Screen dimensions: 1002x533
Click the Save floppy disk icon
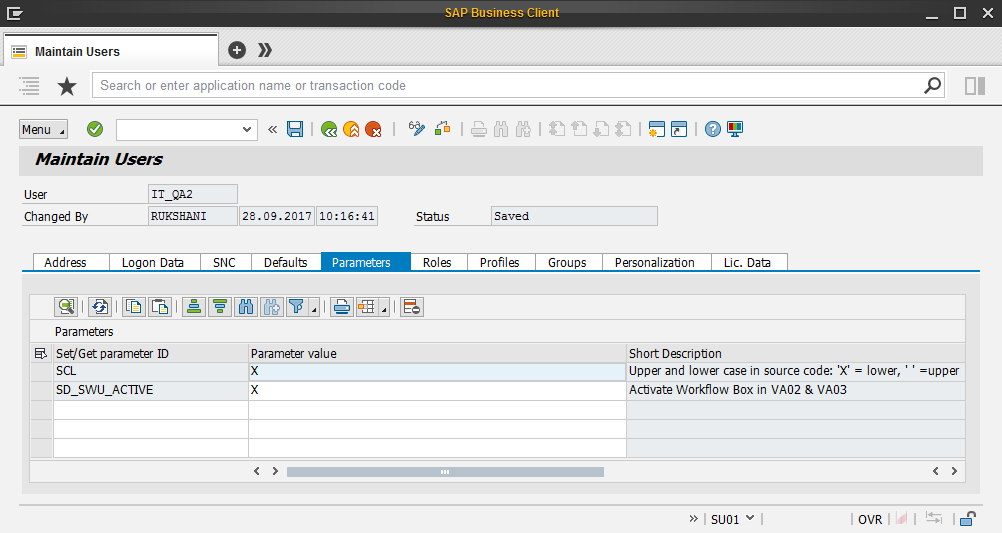point(295,129)
